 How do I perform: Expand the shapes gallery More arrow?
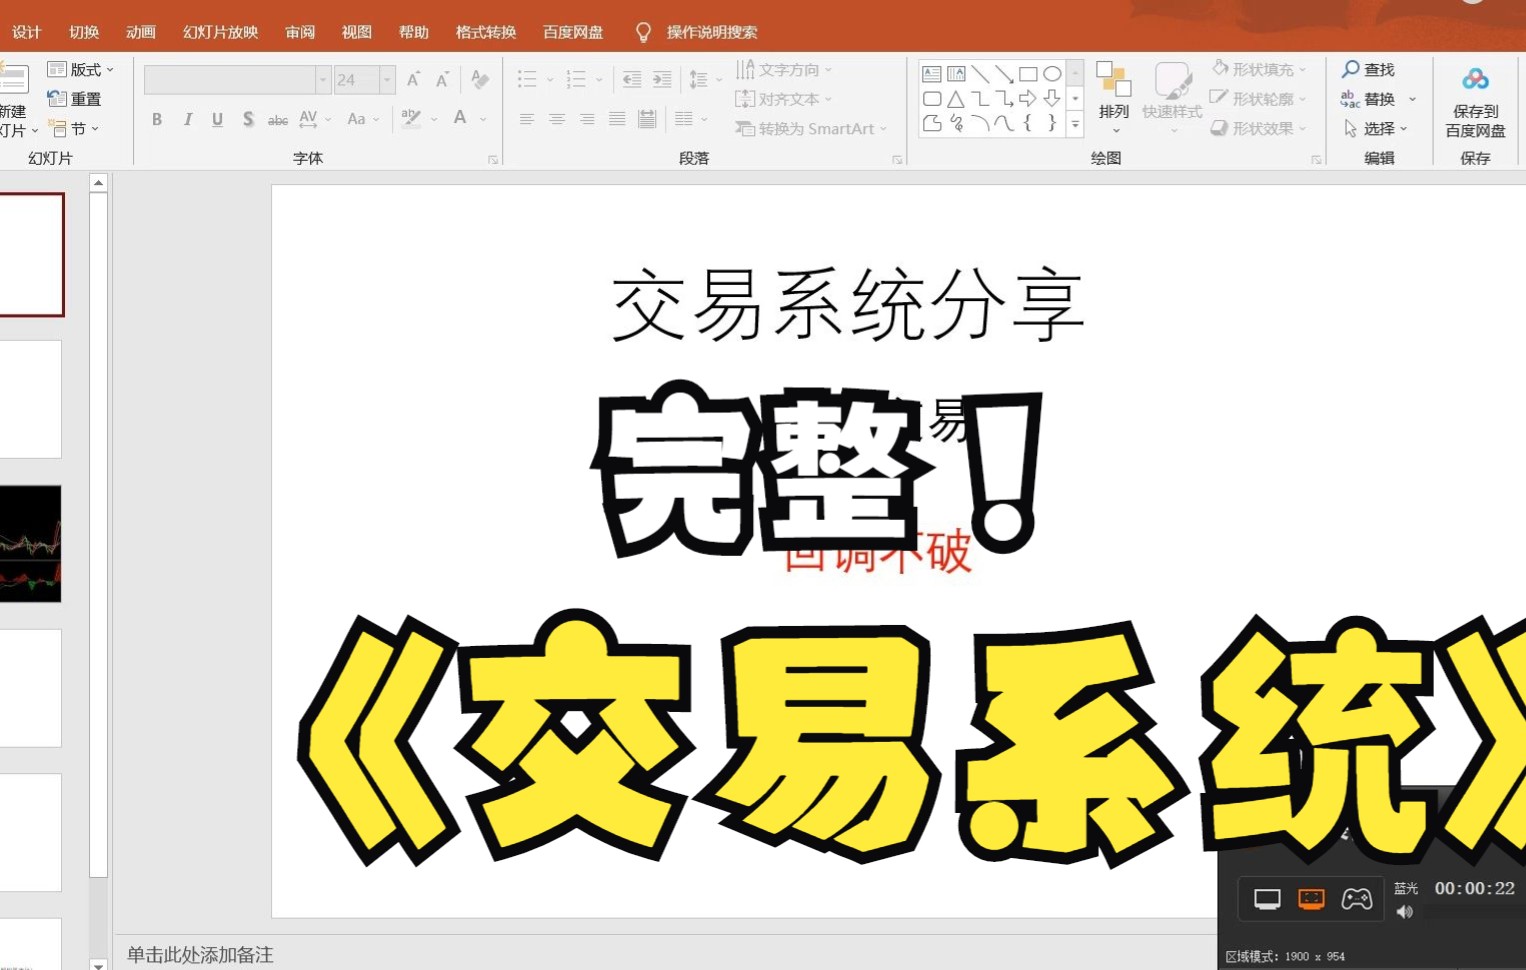point(1075,125)
